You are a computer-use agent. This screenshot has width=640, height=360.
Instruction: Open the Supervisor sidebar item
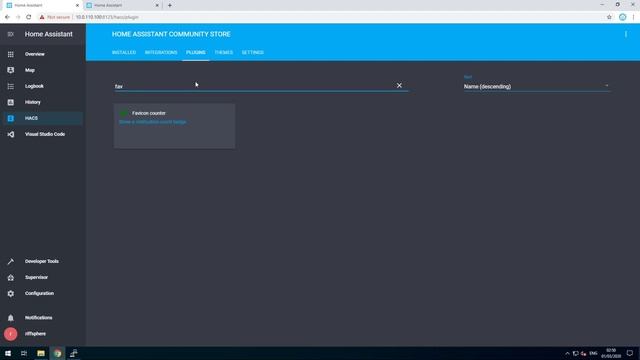pos(43,278)
